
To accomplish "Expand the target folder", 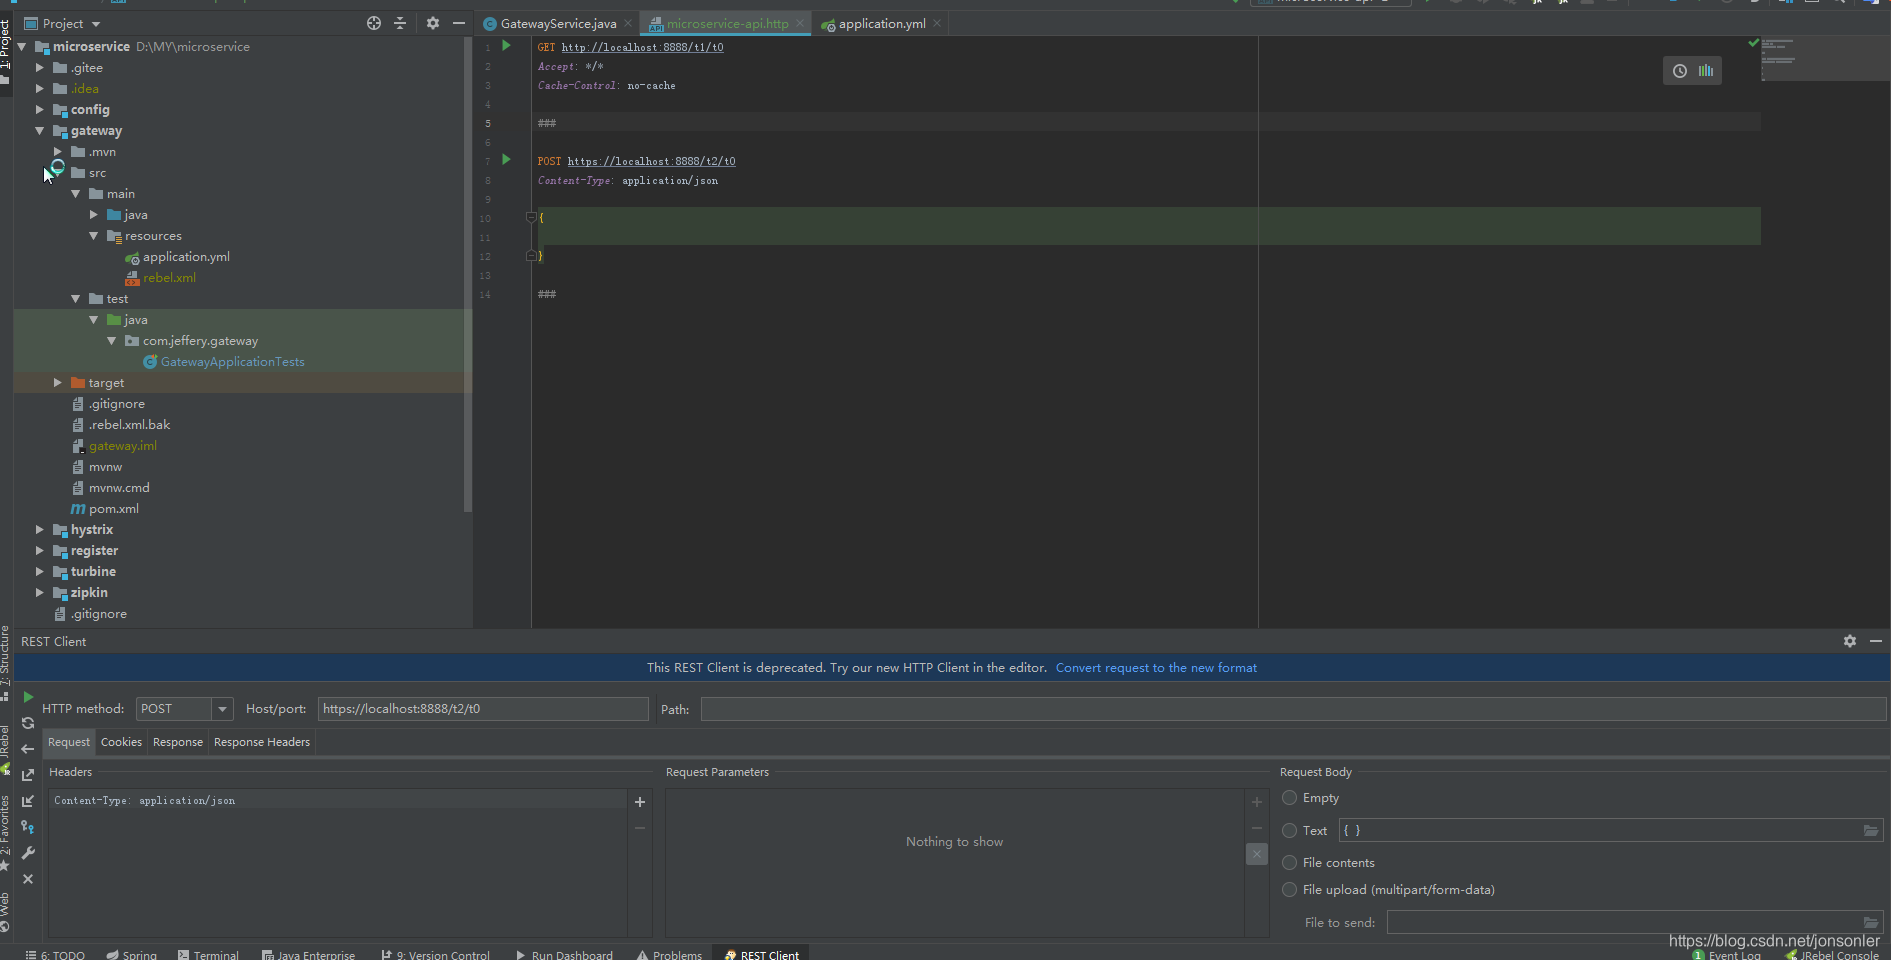I will [x=58, y=383].
